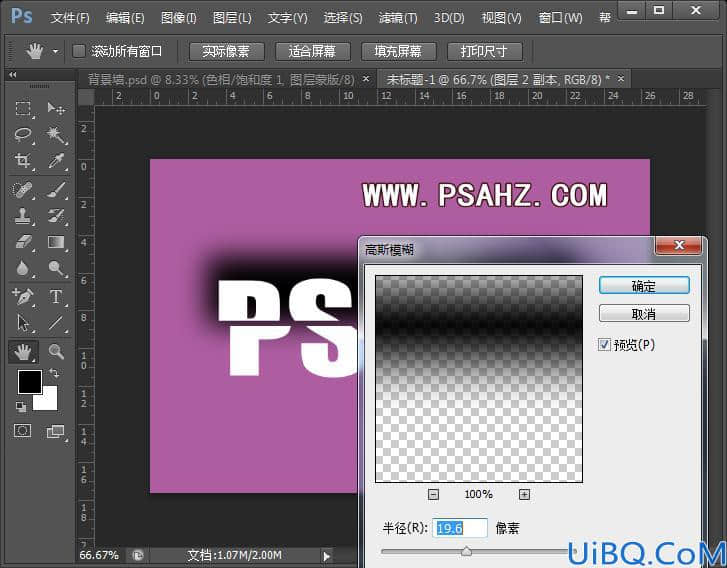Select the Move tool
The image size is (727, 568).
coord(56,108)
